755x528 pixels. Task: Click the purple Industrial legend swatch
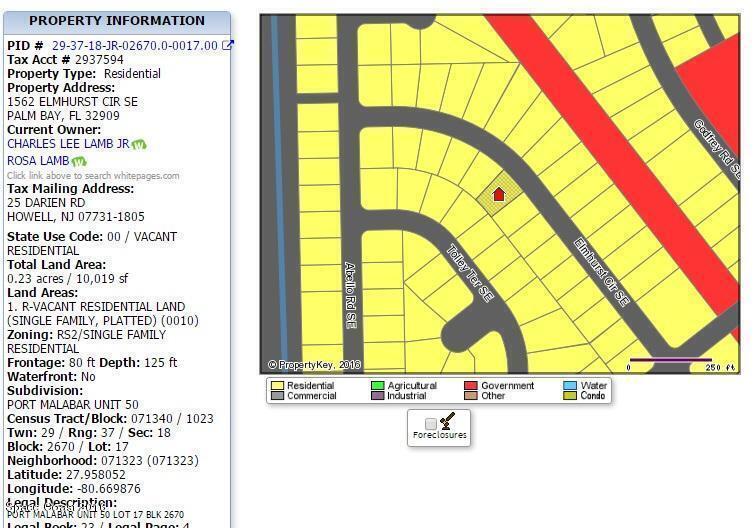click(x=377, y=396)
